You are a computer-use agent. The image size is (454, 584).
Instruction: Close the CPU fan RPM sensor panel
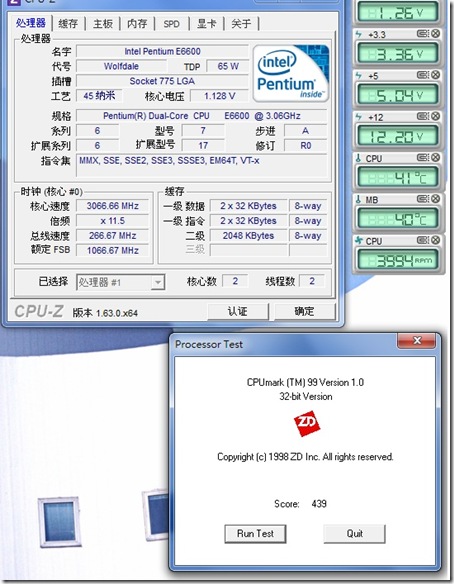(x=435, y=241)
